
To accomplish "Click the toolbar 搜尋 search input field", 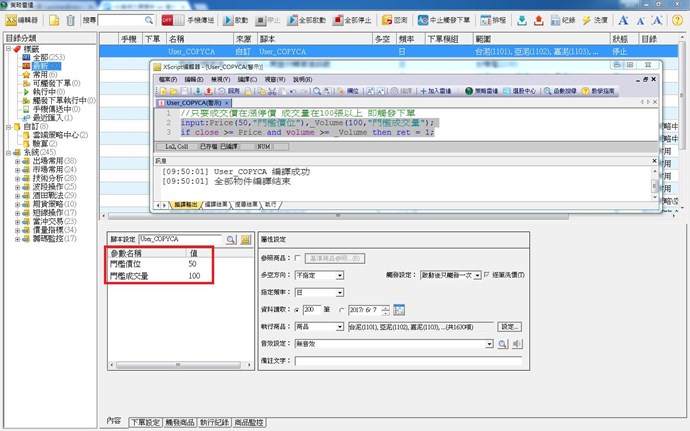I will (125, 20).
